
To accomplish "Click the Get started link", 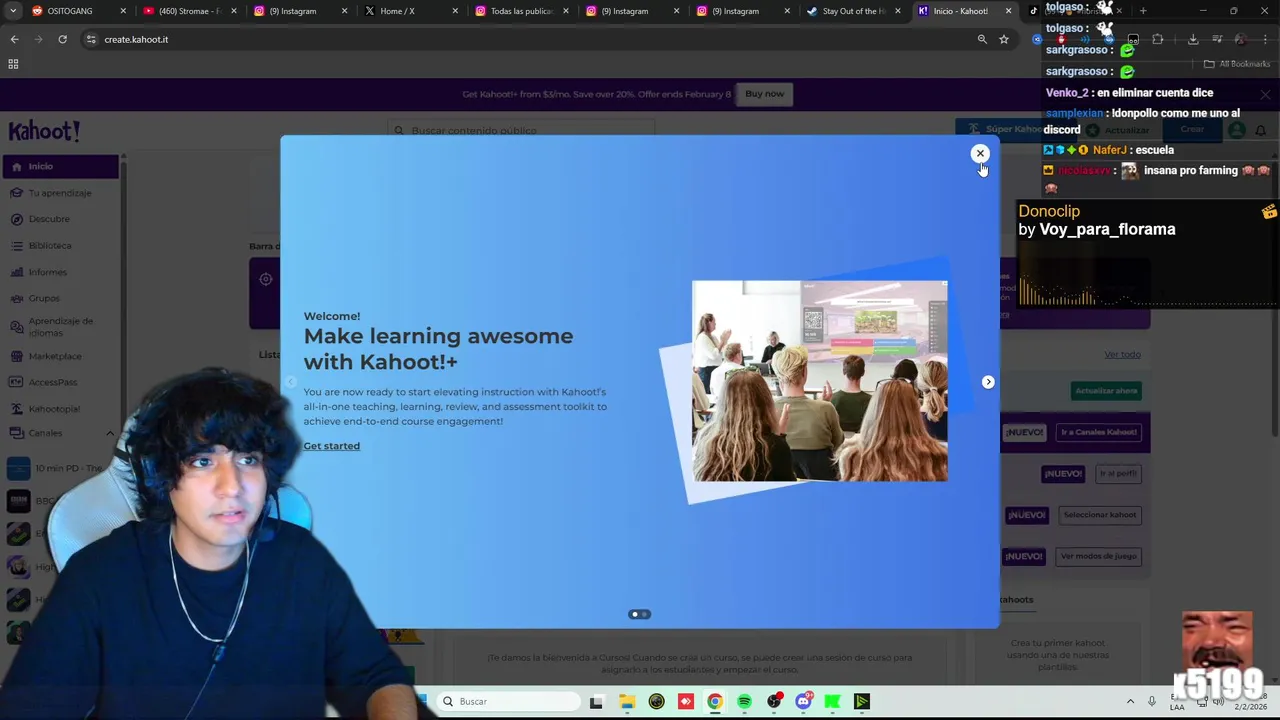I will [x=331, y=446].
